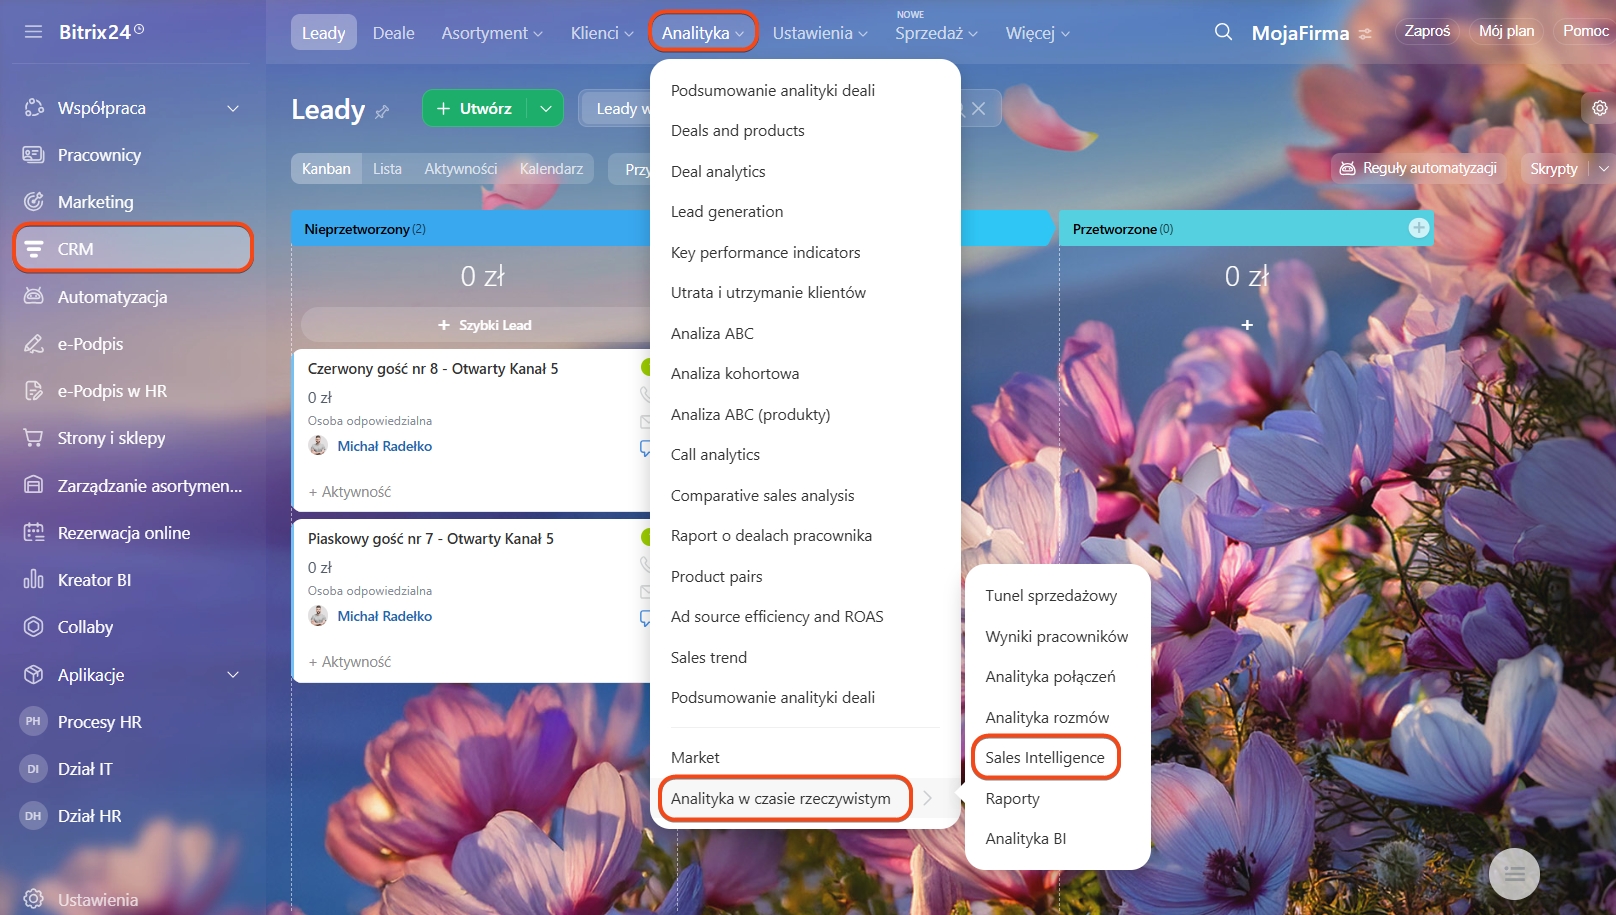Click the PH avatar for Procesy HR

point(33,722)
